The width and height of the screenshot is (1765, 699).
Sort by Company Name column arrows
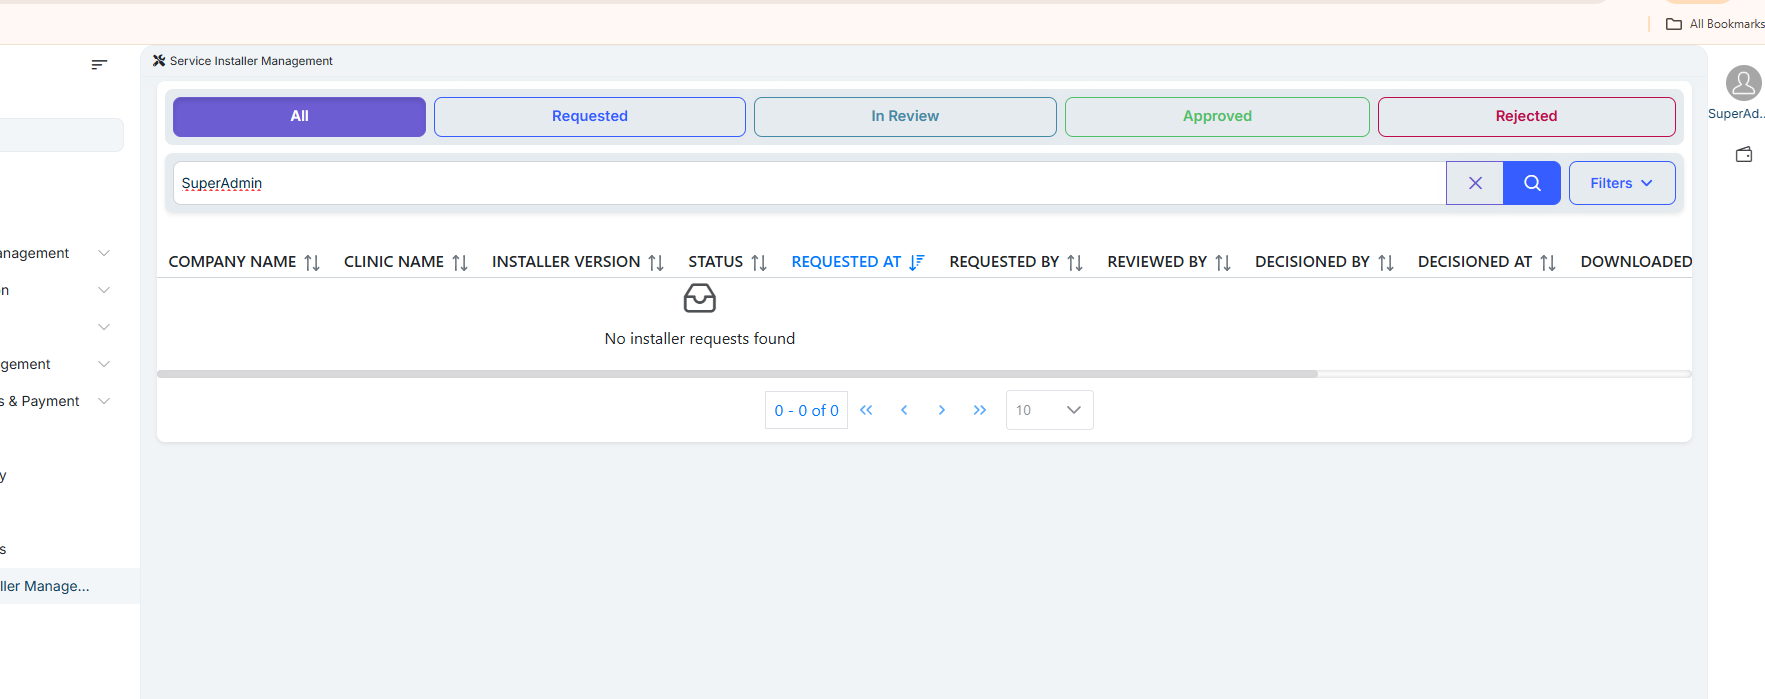coord(312,262)
